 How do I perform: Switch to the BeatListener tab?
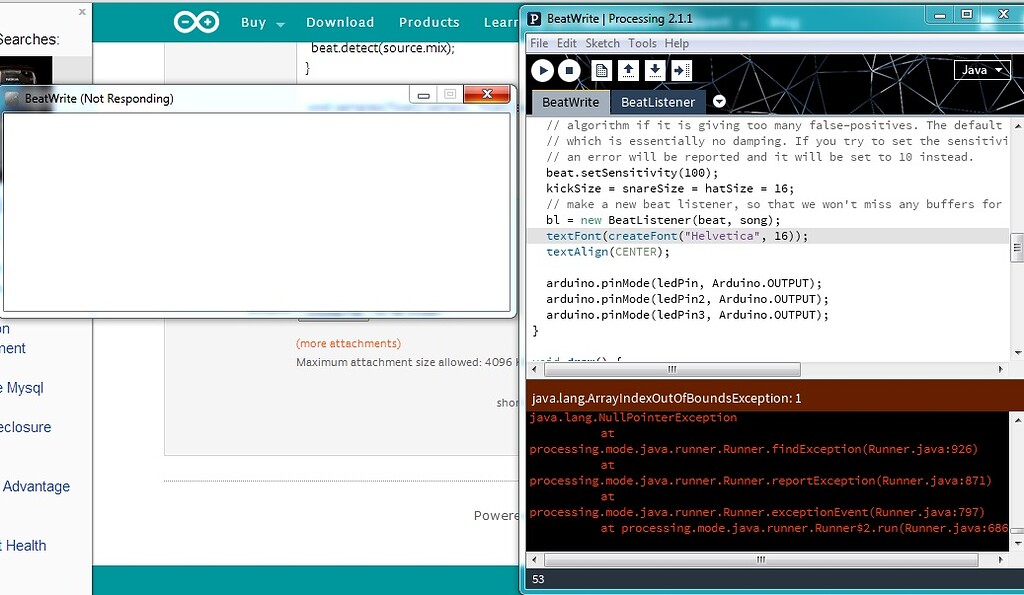click(657, 101)
